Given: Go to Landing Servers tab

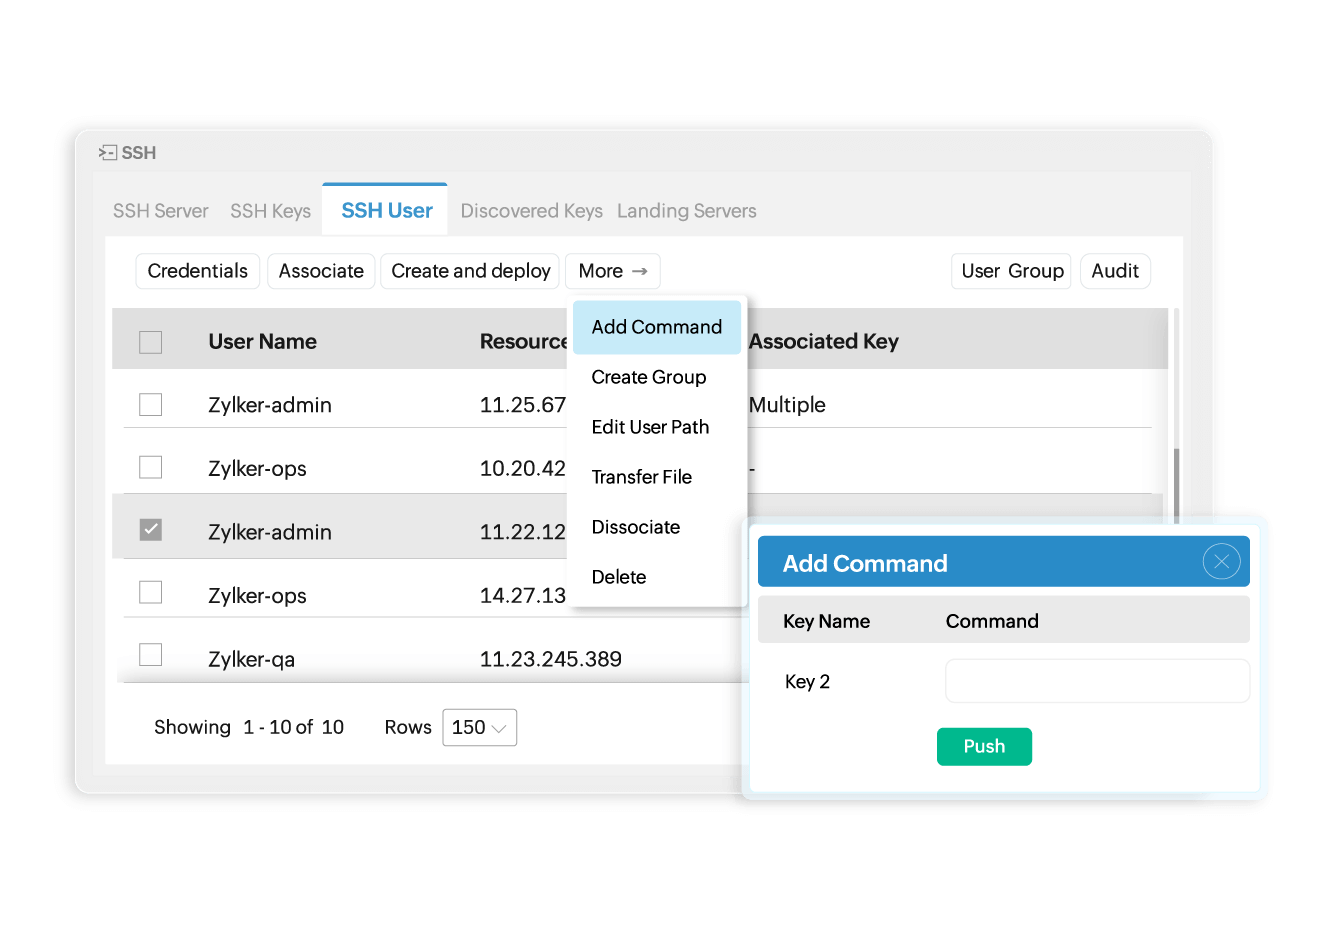Looking at the screenshot, I should click(x=686, y=211).
